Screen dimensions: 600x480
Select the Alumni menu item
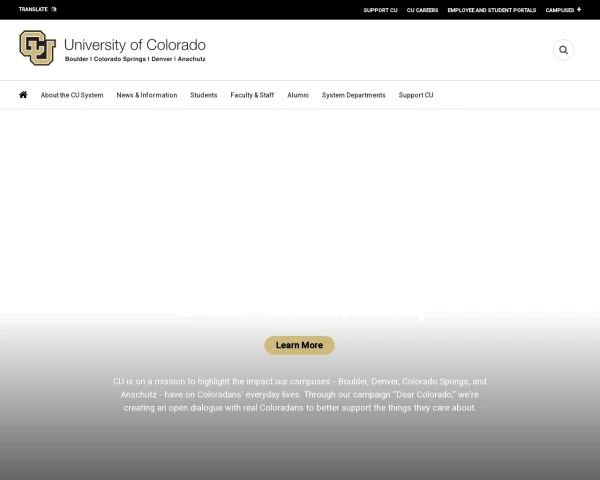pyautogui.click(x=298, y=95)
